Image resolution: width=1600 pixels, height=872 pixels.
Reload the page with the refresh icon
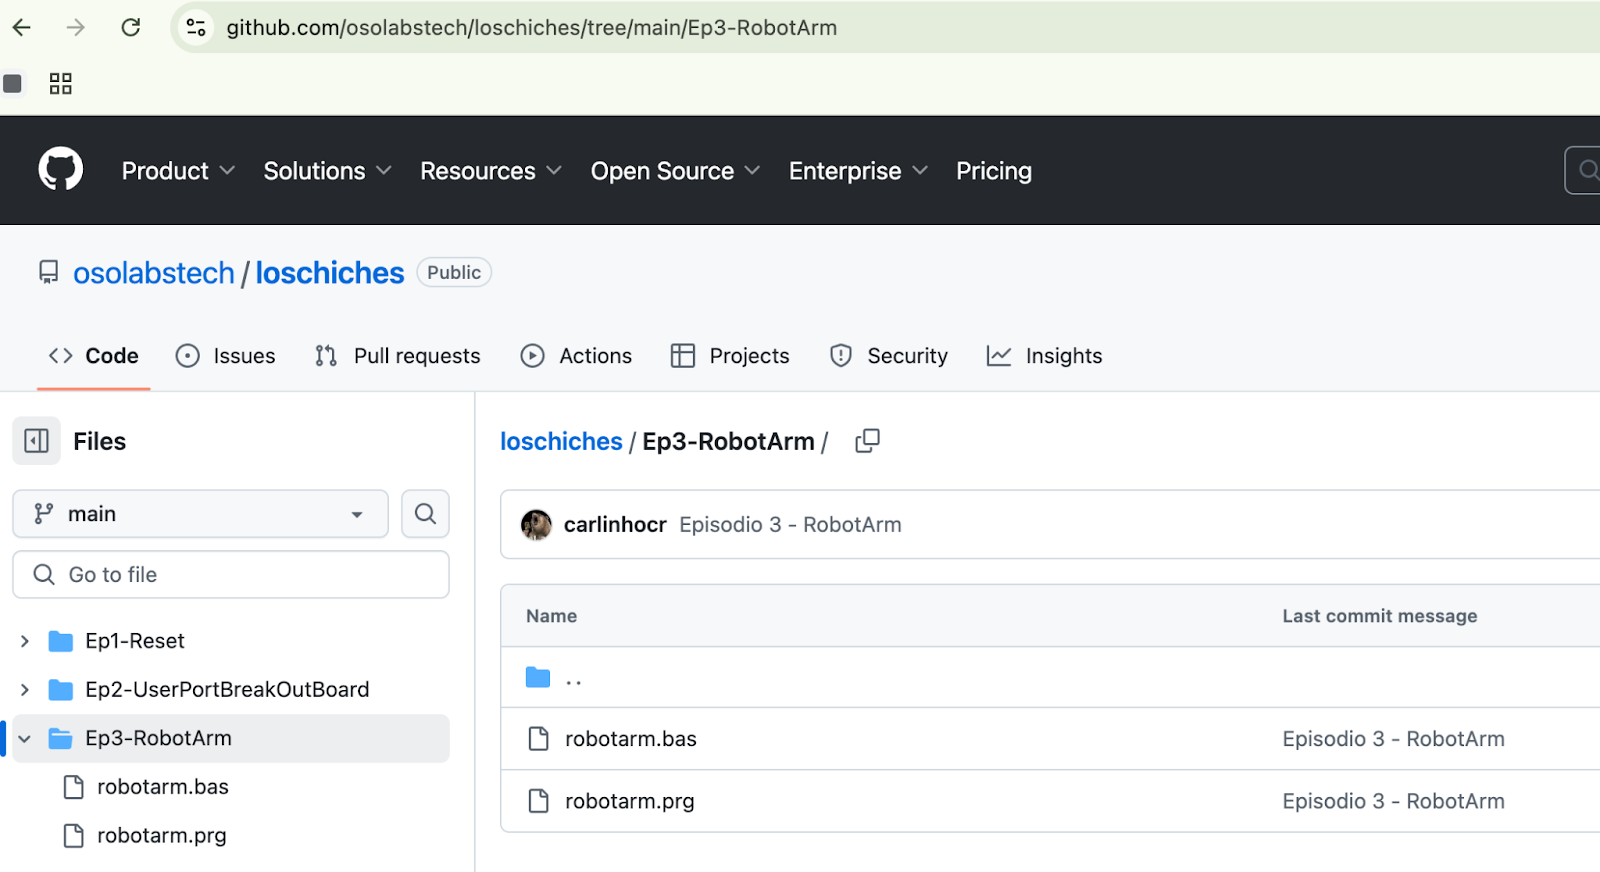(x=131, y=27)
